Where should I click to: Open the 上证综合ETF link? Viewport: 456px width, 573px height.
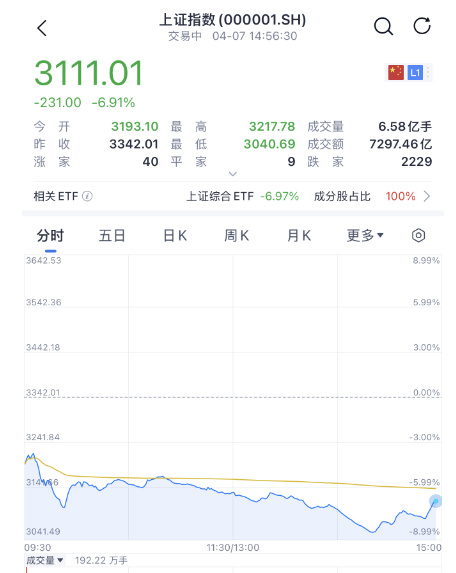pos(242,197)
